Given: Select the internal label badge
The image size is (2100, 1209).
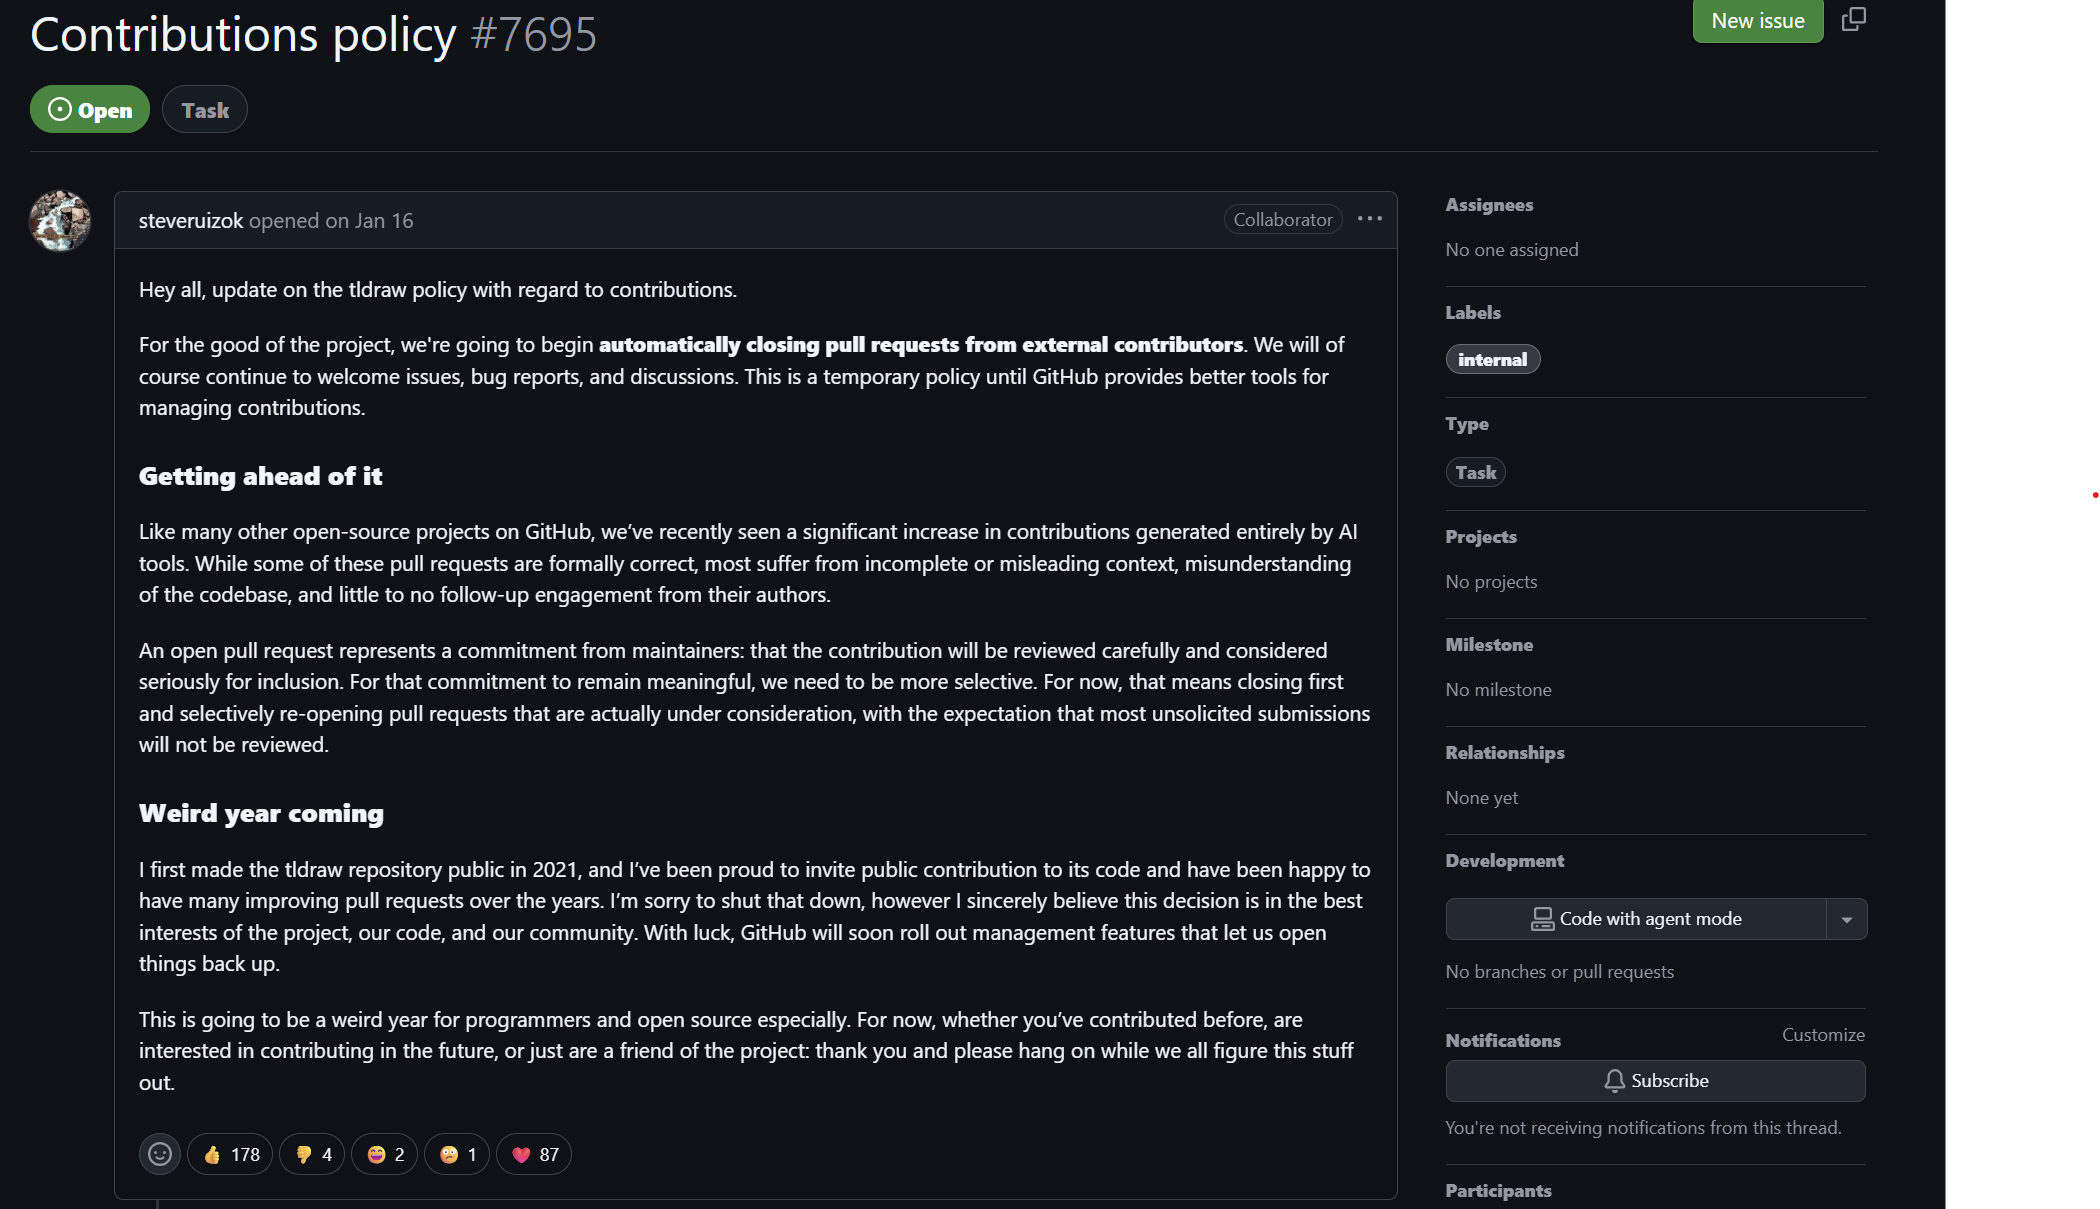Looking at the screenshot, I should pyautogui.click(x=1492, y=359).
